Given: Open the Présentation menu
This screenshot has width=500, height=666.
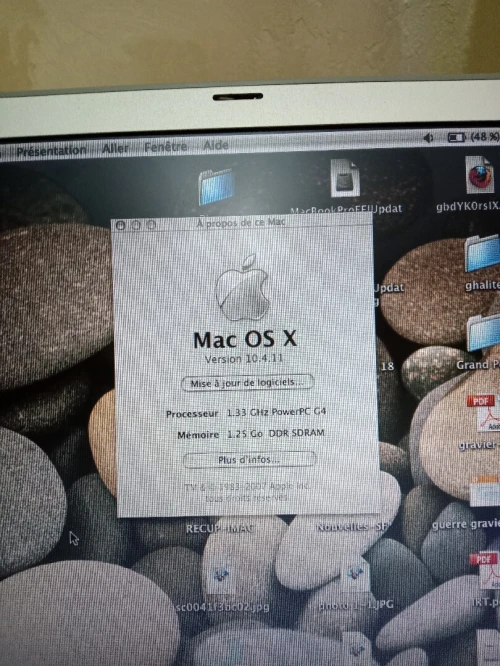Looking at the screenshot, I should (51, 150).
